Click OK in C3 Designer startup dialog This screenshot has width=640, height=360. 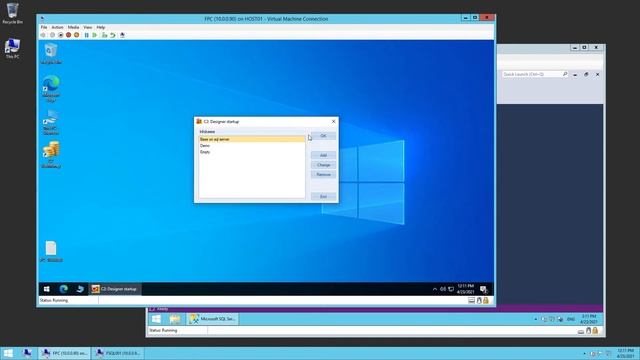click(323, 136)
